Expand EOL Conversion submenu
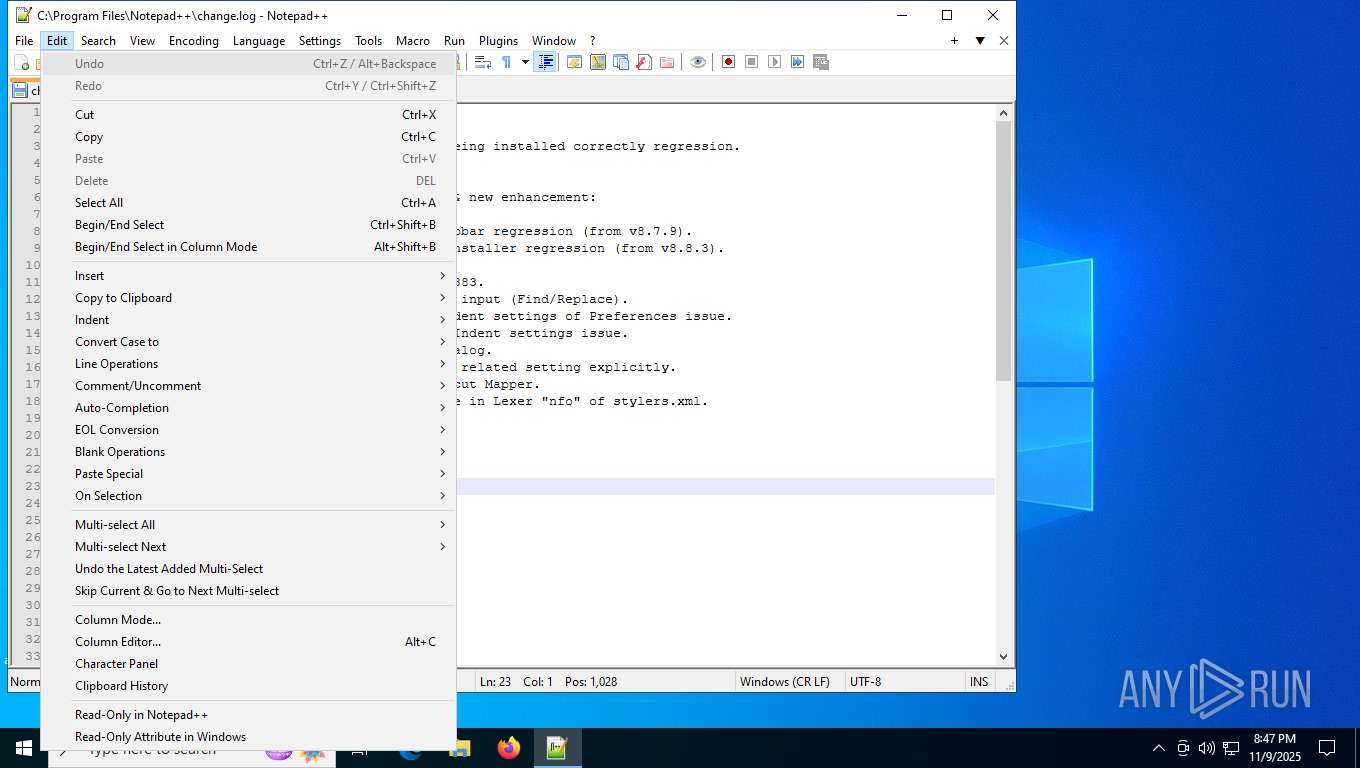The width and height of the screenshot is (1360, 768). click(x=249, y=430)
